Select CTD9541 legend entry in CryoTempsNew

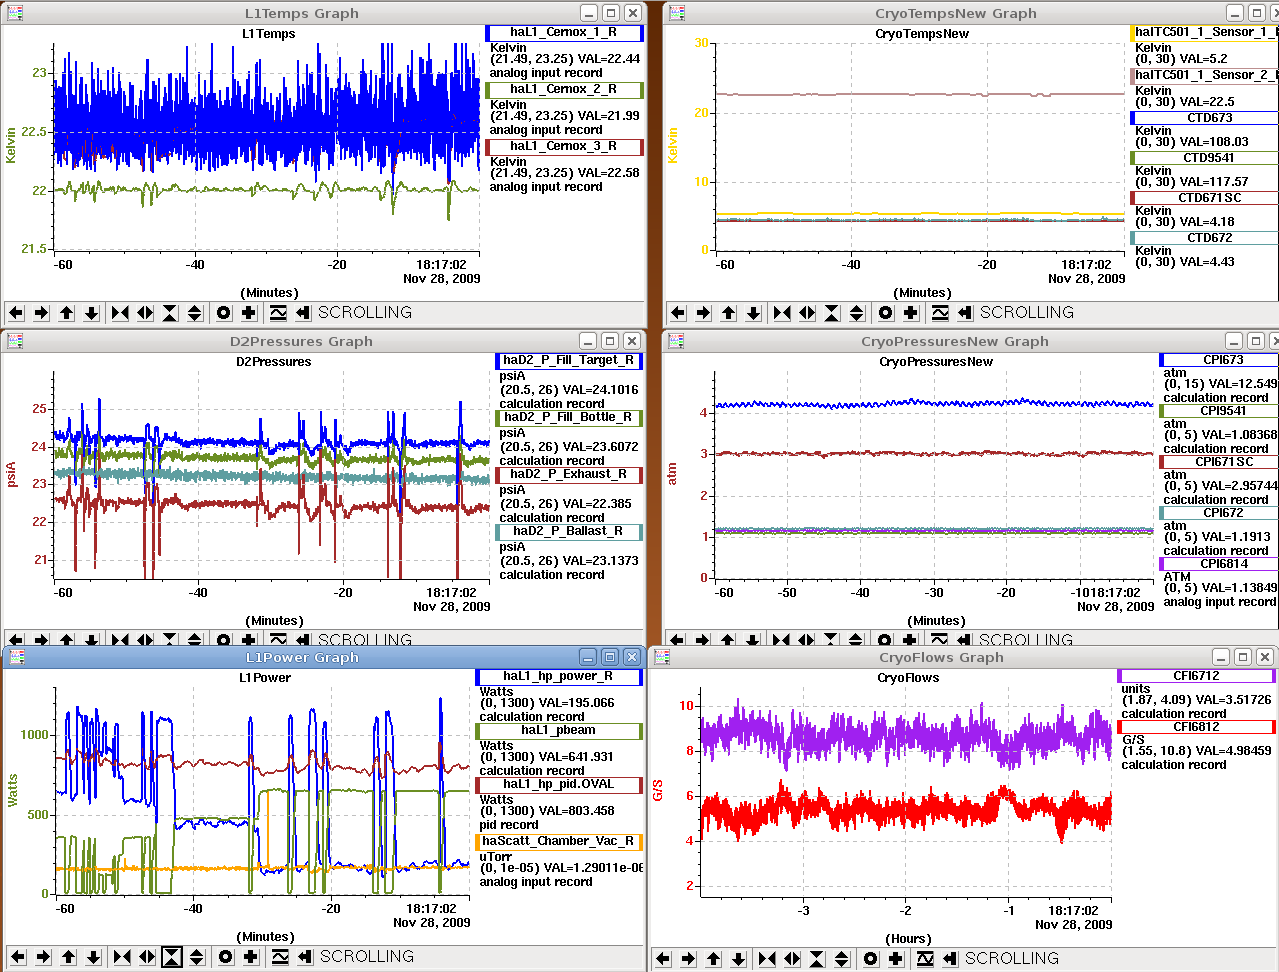click(1204, 158)
